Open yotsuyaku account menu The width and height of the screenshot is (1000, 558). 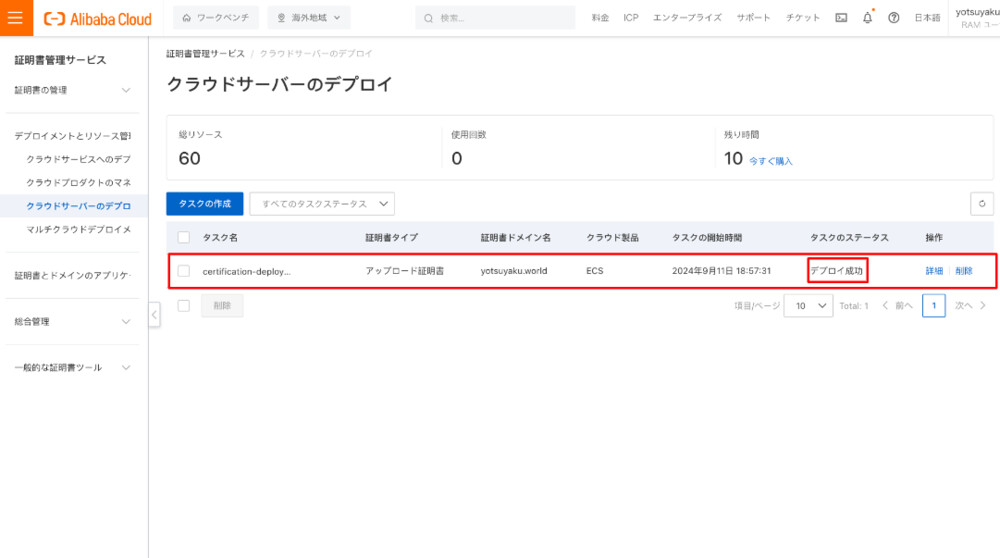point(977,18)
